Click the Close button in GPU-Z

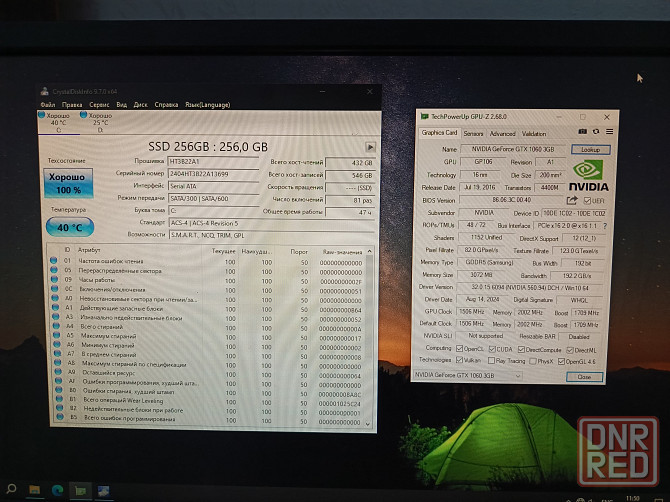click(583, 376)
